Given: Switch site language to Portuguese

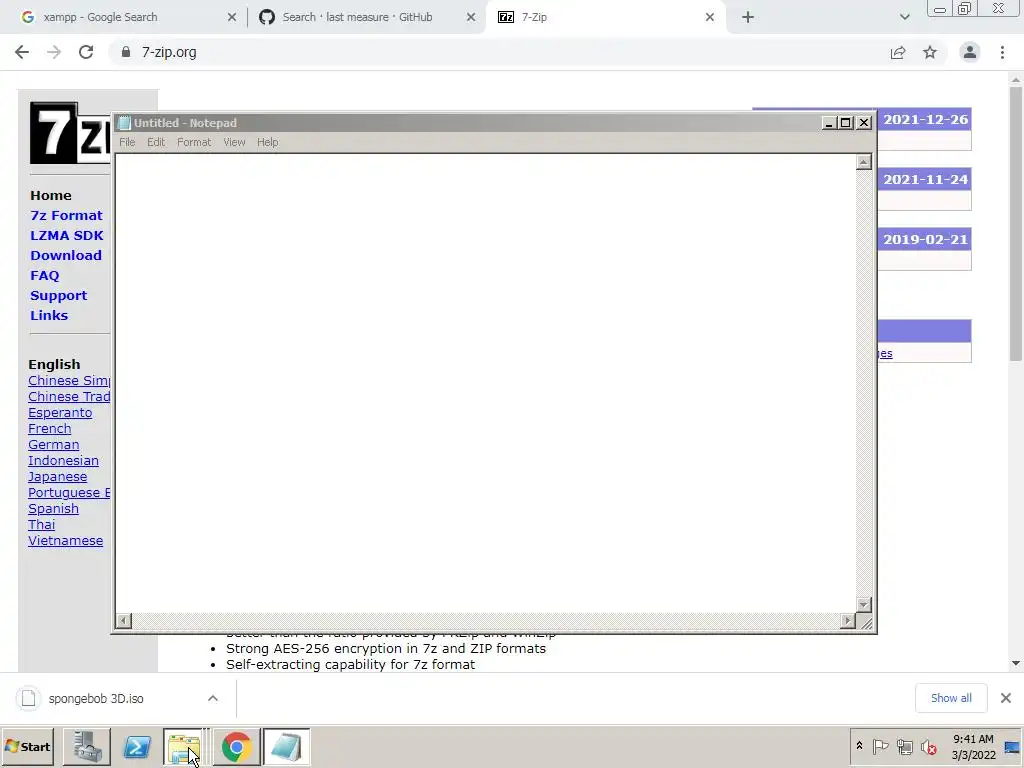Looking at the screenshot, I should tap(69, 492).
